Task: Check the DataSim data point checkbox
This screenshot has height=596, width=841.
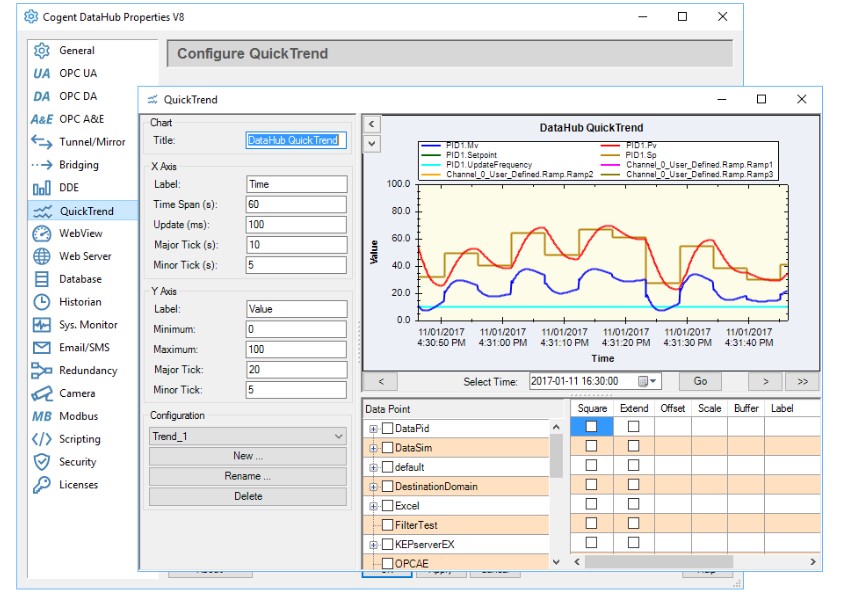Action: 387,448
